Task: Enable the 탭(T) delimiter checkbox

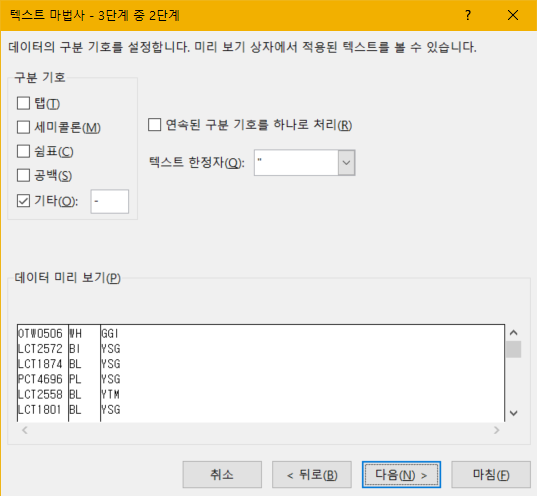Action: pyautogui.click(x=23, y=103)
